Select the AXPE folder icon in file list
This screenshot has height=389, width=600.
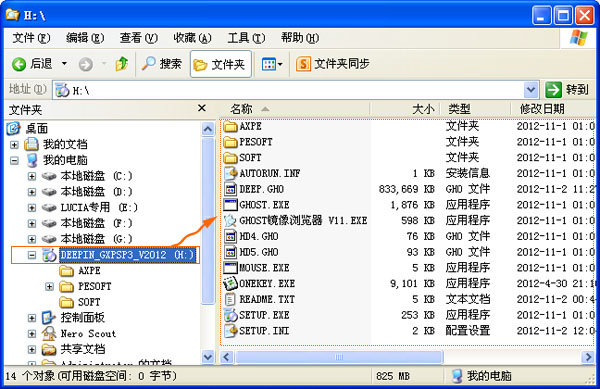[x=230, y=126]
